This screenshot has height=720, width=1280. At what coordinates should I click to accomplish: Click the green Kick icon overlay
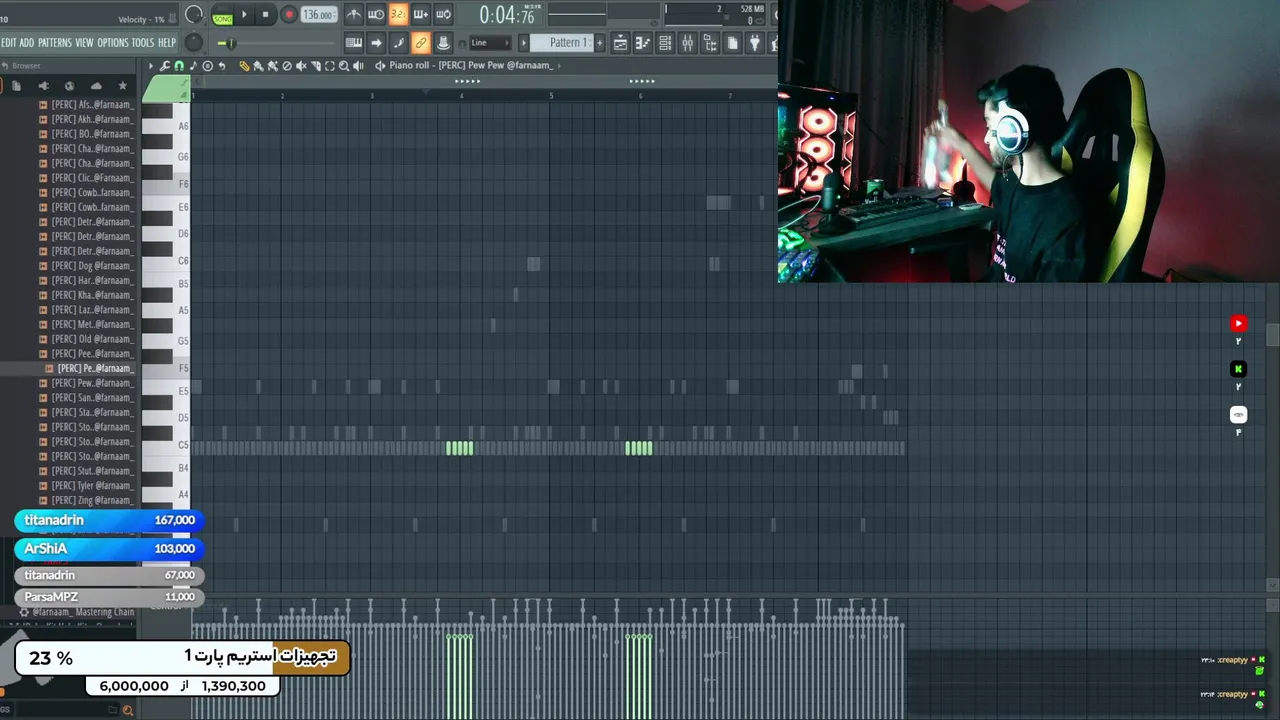point(1238,369)
